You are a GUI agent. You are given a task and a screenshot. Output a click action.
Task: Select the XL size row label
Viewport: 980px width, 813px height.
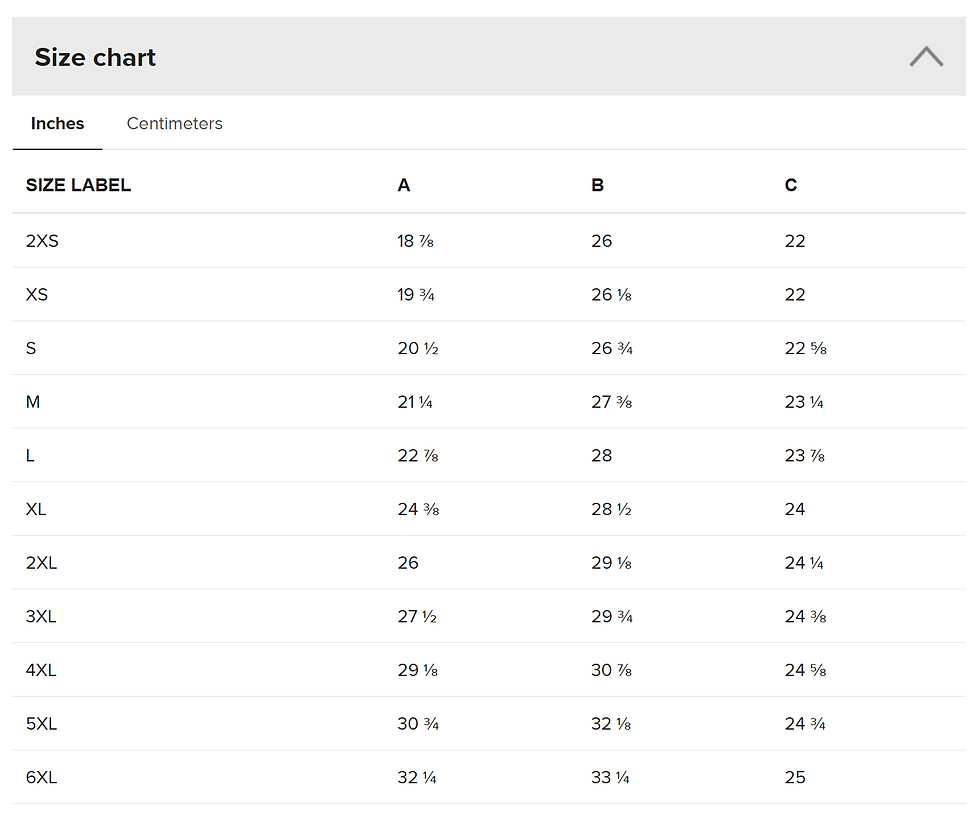36,509
